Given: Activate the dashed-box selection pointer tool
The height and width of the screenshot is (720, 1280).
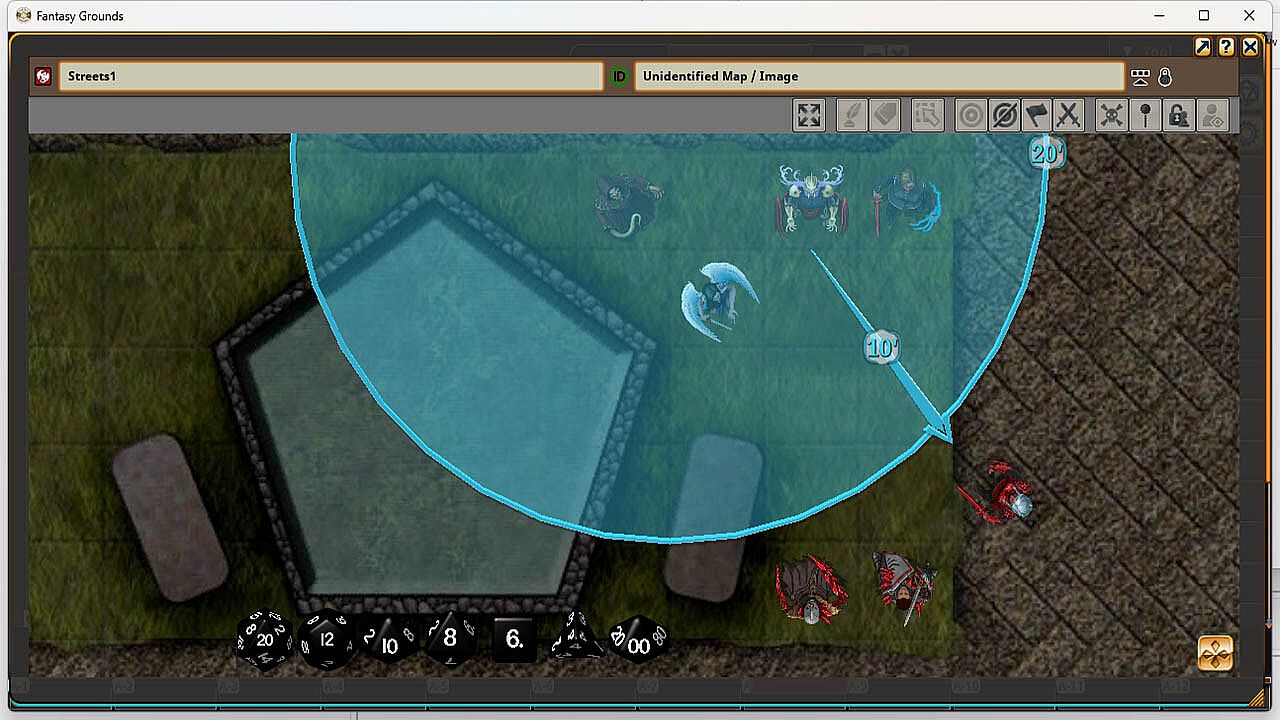Looking at the screenshot, I should click(x=927, y=116).
